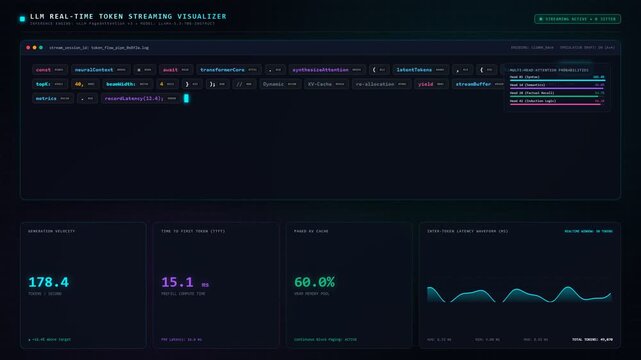Click the cyan blinking cursor after recordLatency
This screenshot has width=641, height=360.
(186, 98)
